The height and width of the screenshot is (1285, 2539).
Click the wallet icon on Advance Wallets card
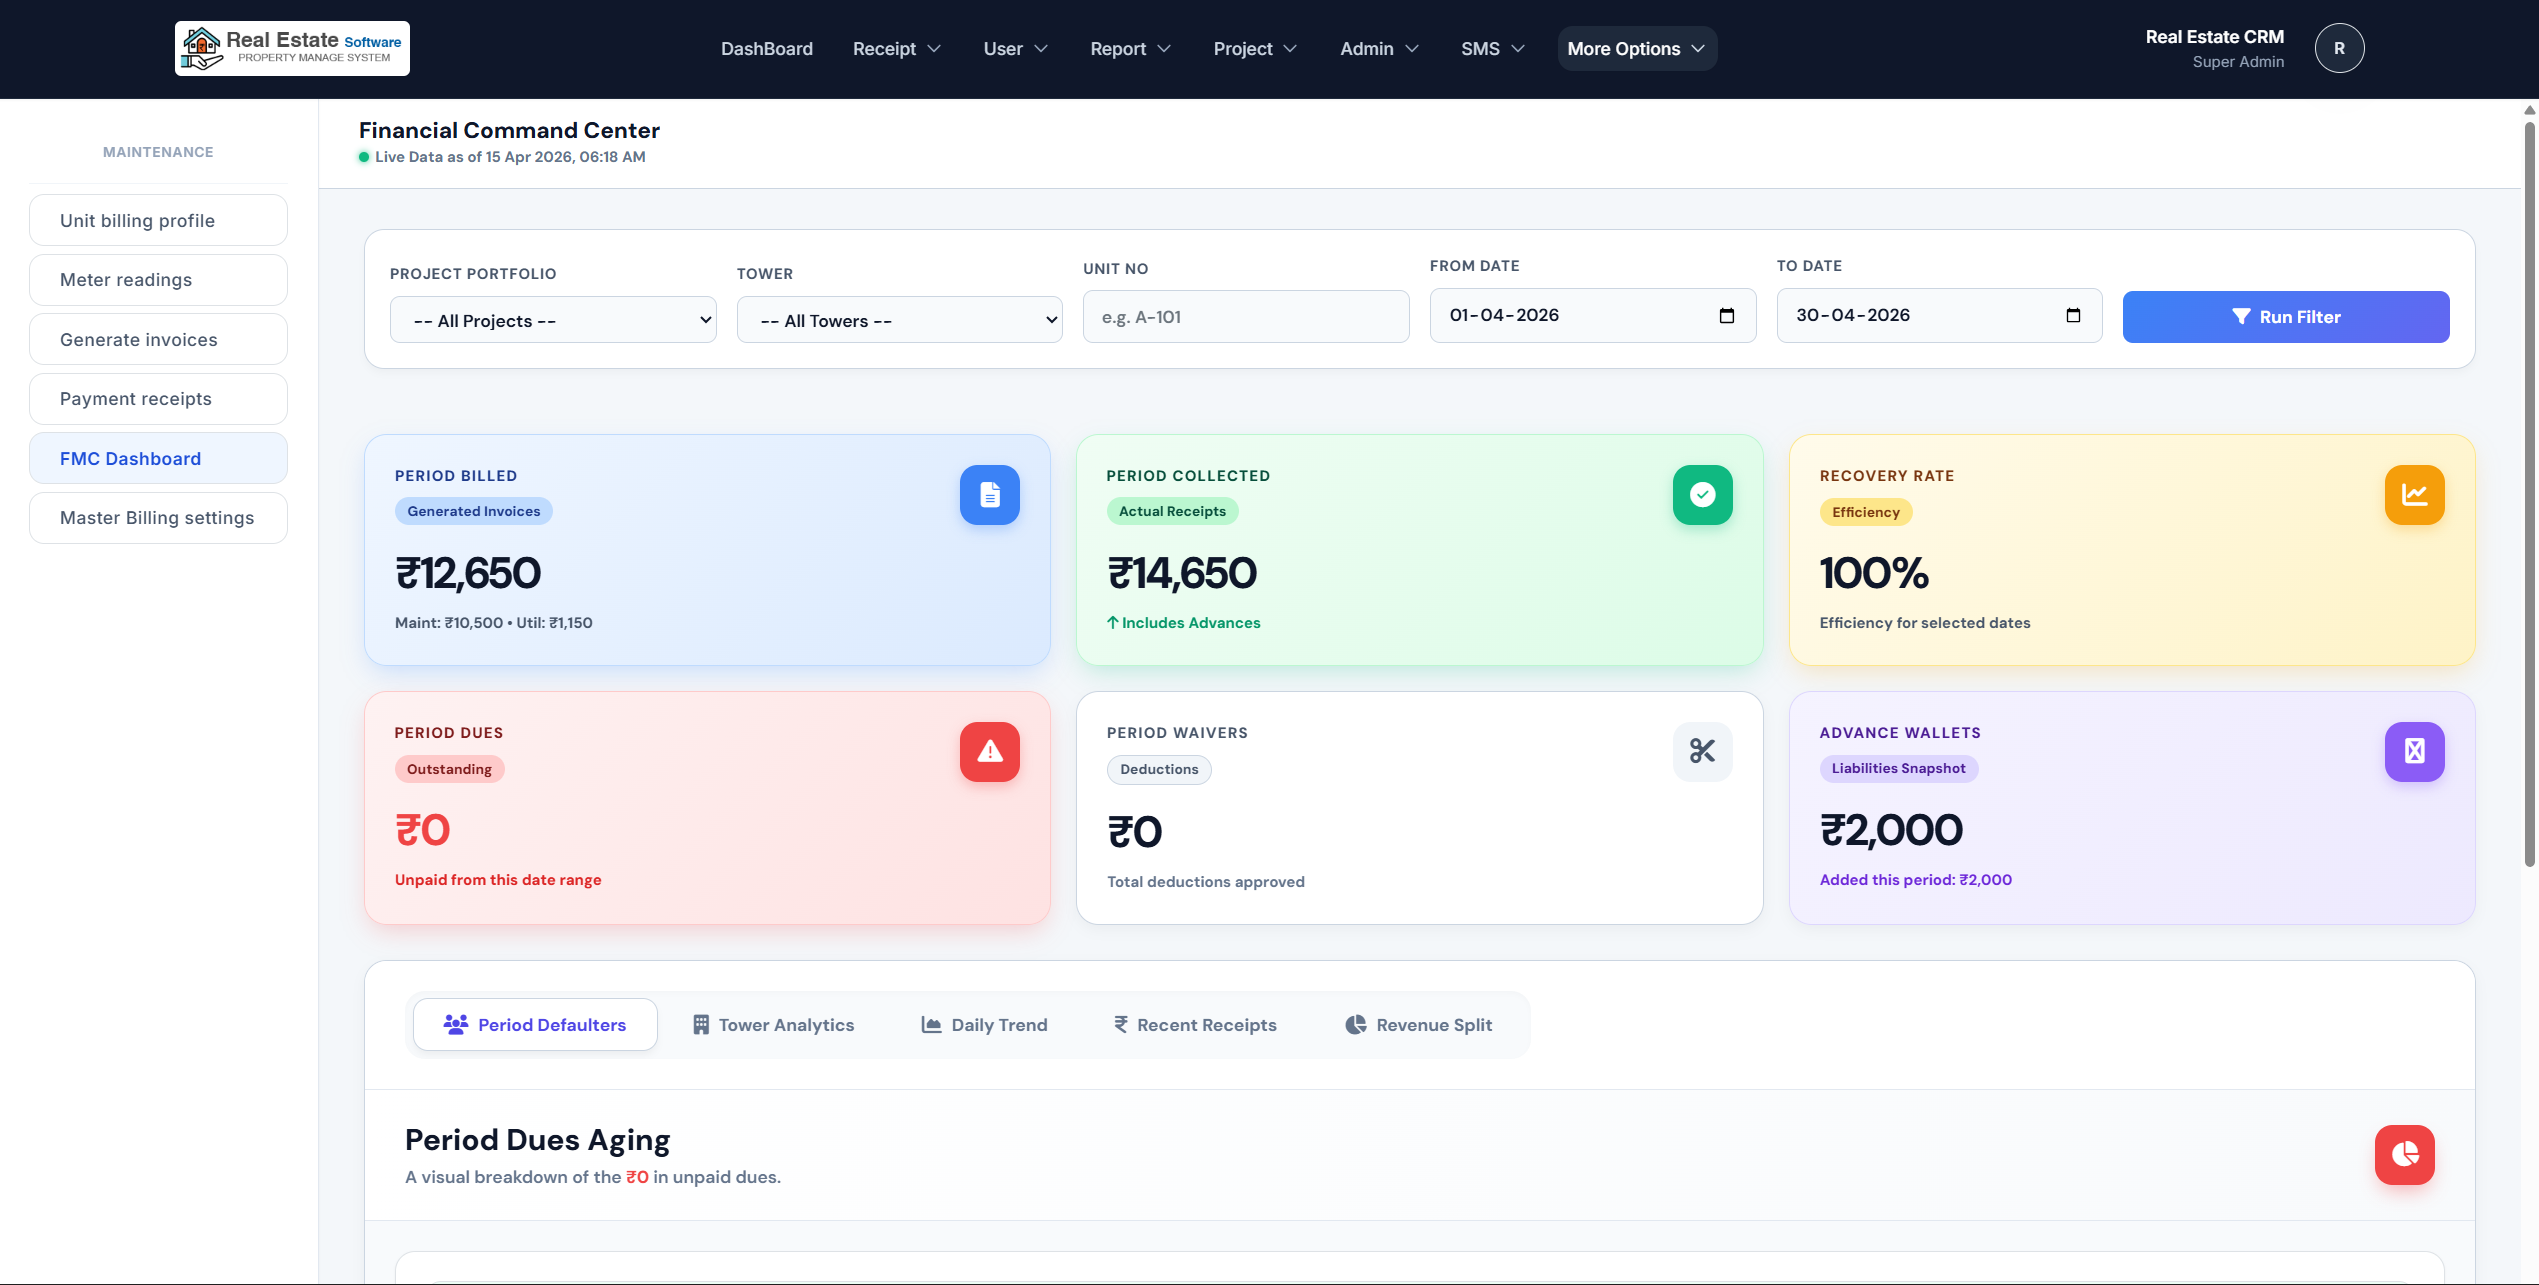2414,751
